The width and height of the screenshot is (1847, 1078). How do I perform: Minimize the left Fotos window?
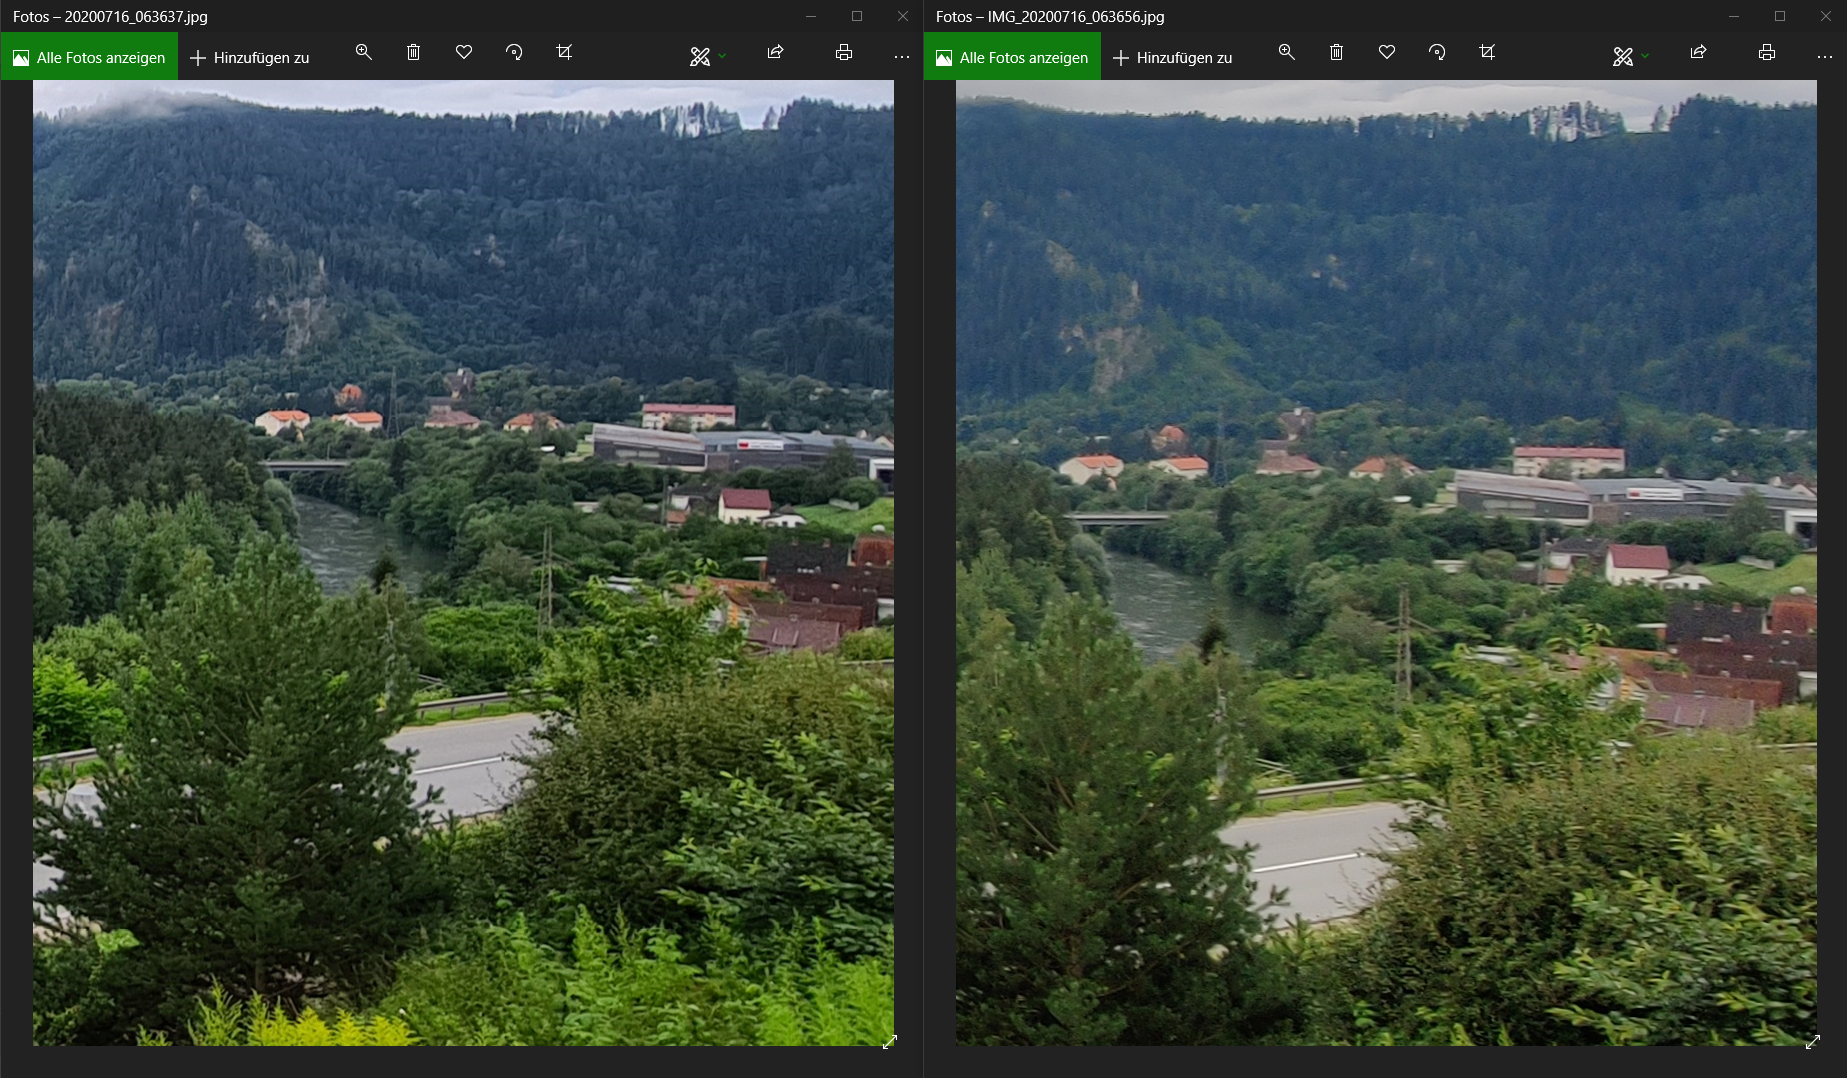point(811,16)
